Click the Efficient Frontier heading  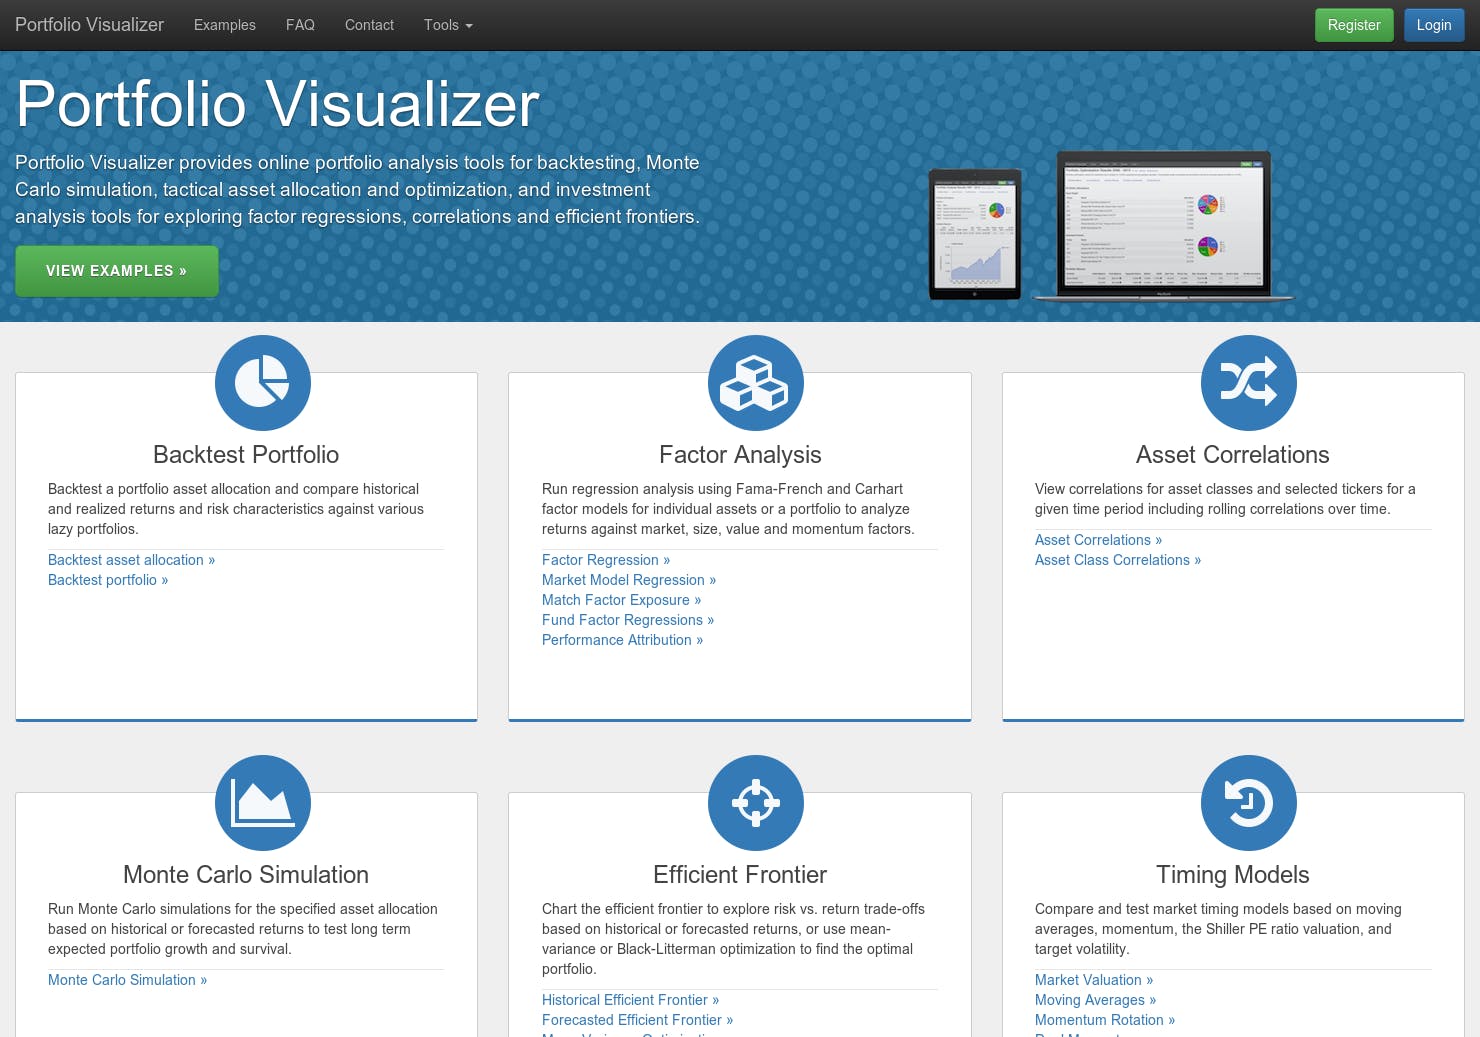tap(740, 875)
